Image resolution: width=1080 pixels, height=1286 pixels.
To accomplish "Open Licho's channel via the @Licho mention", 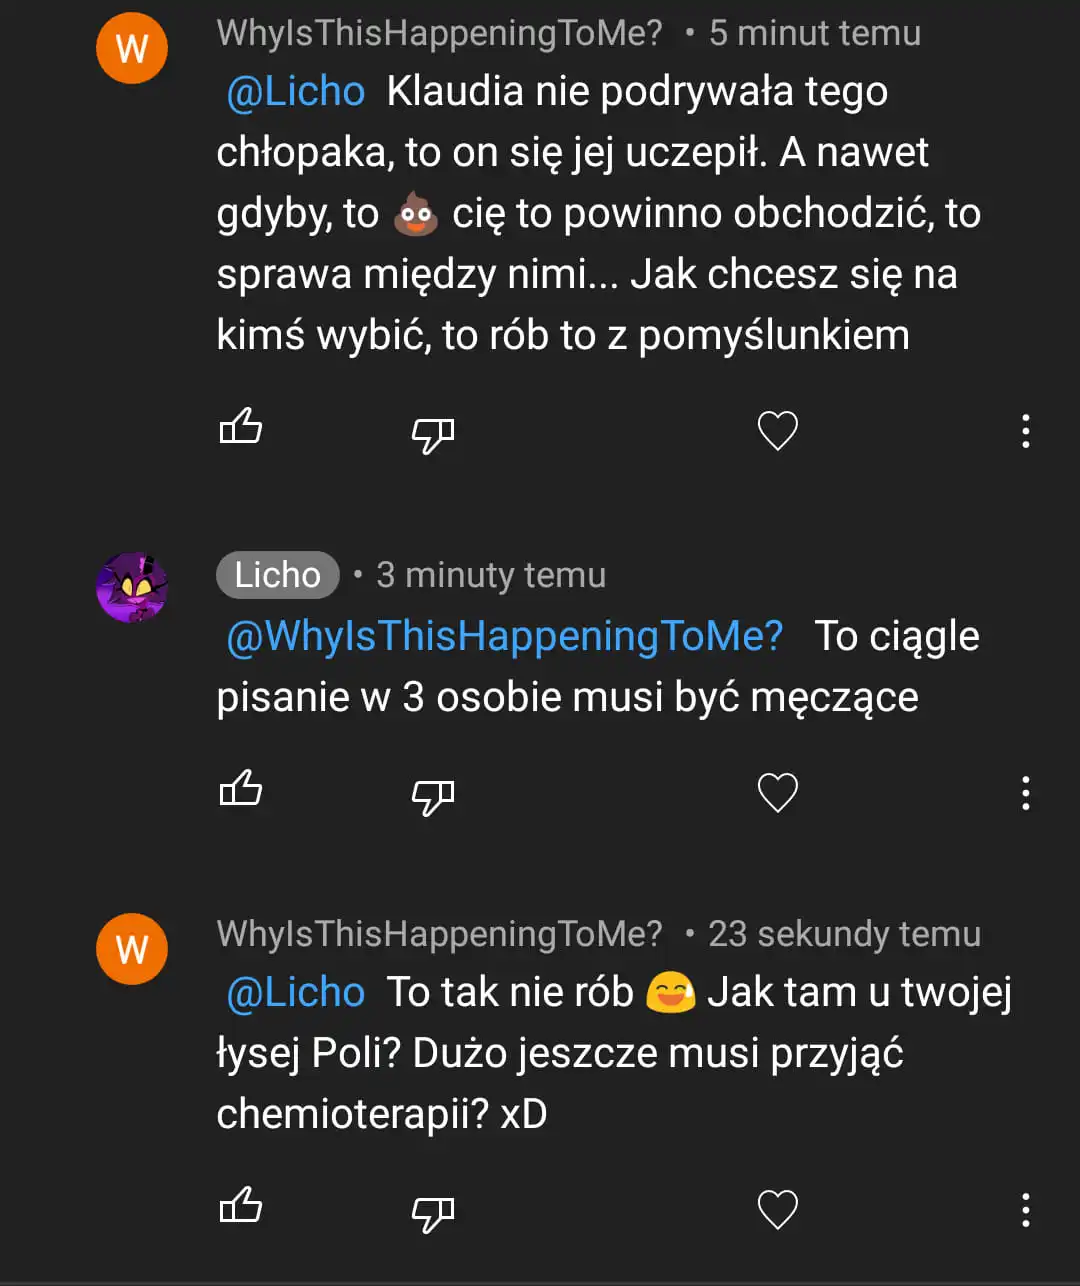I will point(294,91).
